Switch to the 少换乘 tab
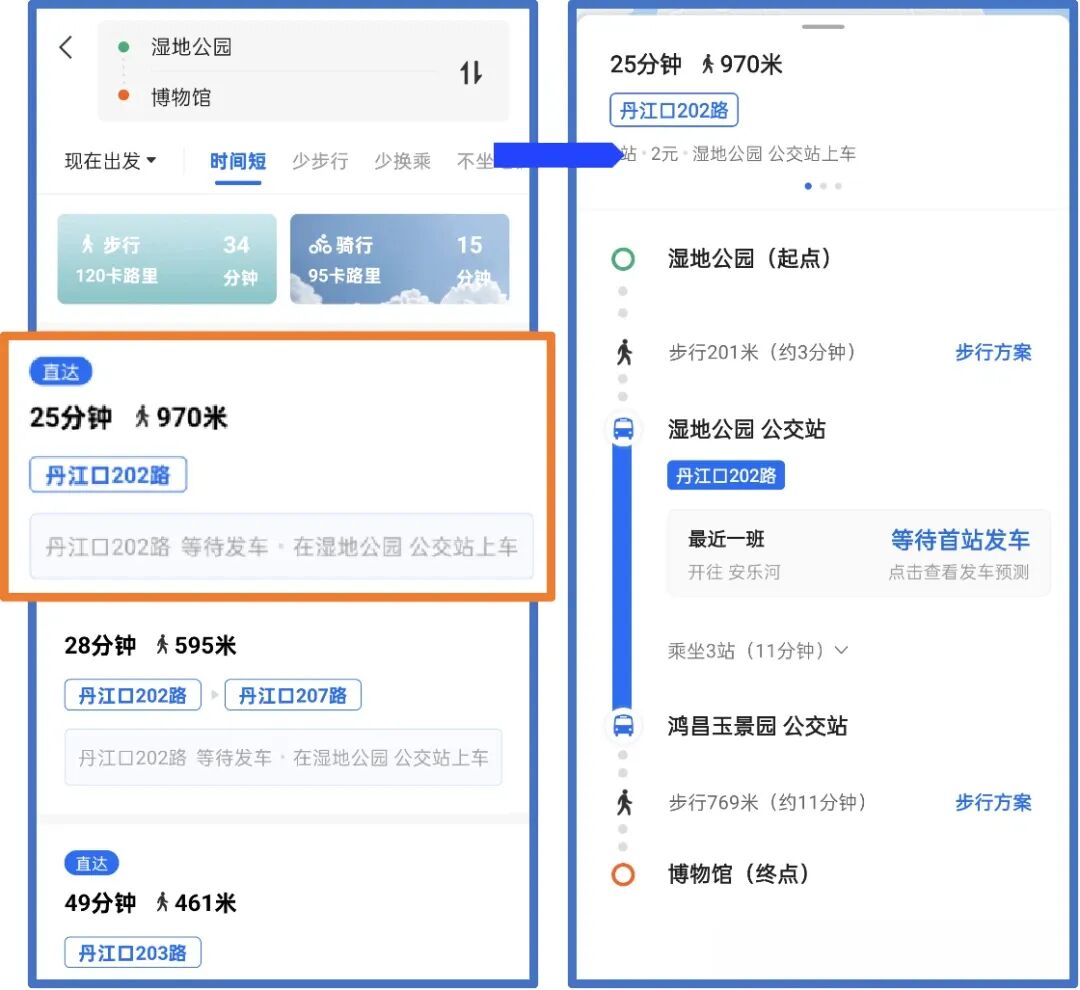 pyautogui.click(x=402, y=161)
